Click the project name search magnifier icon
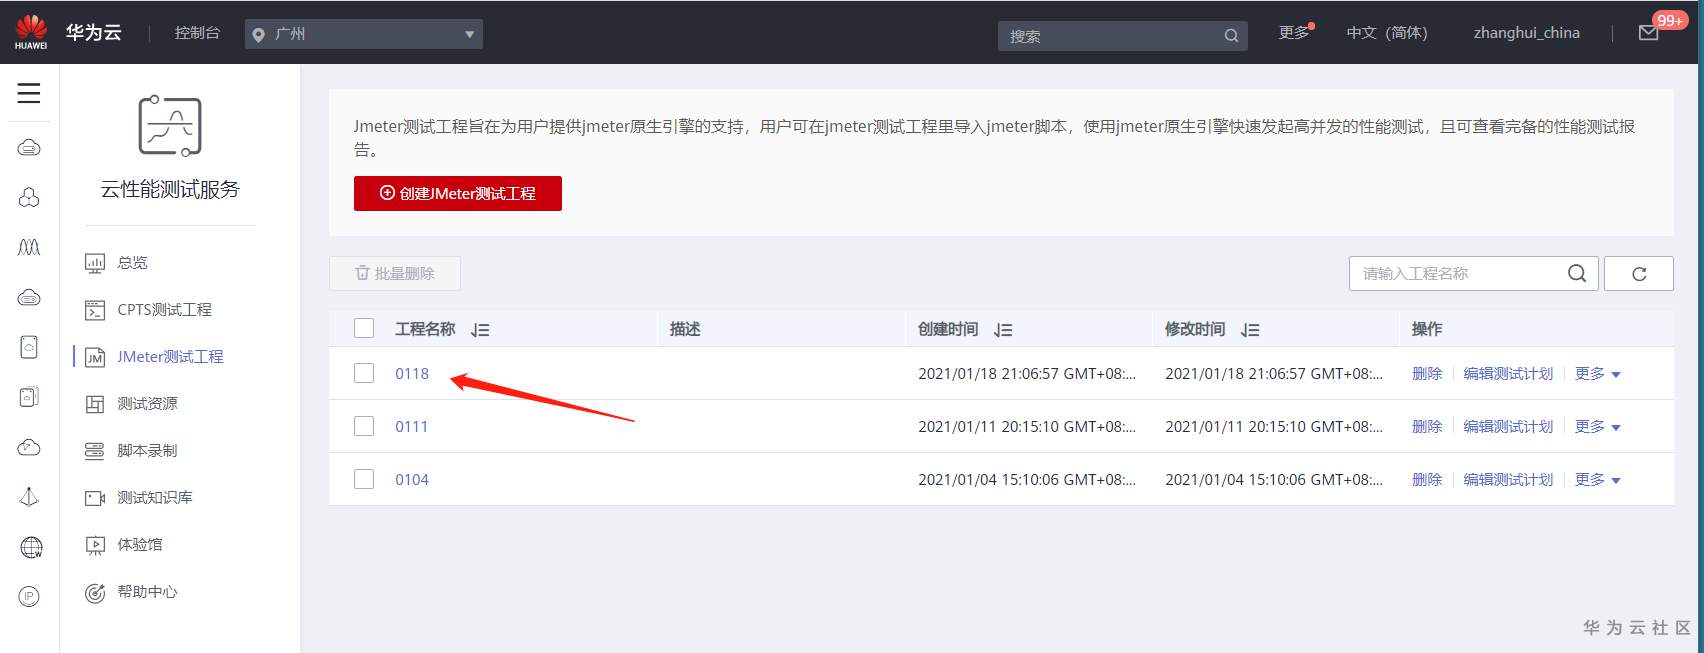 1577,273
